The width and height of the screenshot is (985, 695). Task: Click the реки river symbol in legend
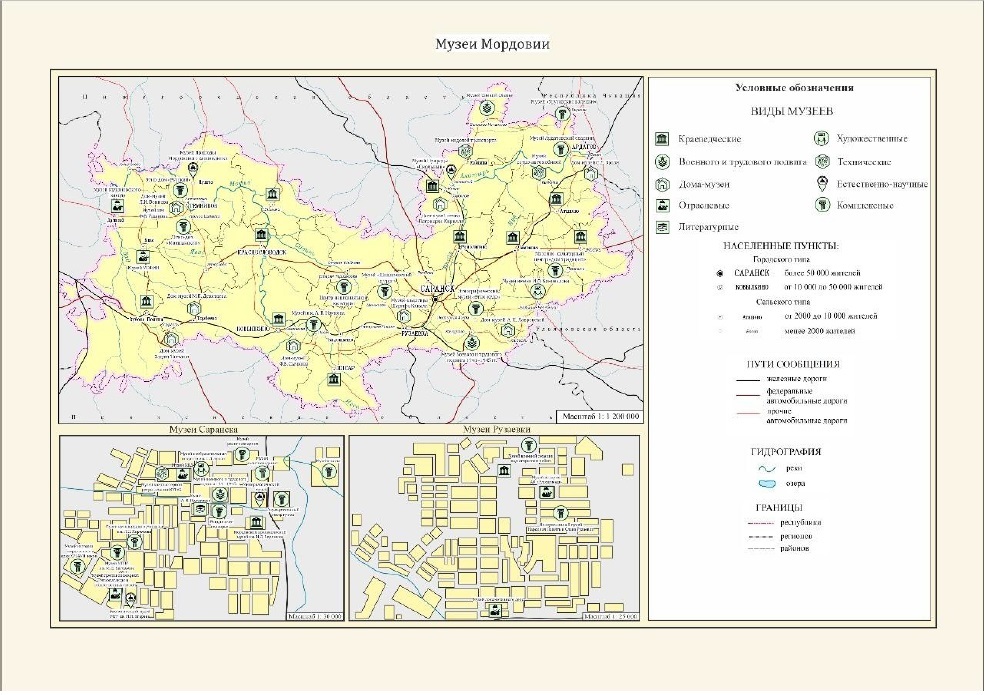pyautogui.click(x=767, y=467)
